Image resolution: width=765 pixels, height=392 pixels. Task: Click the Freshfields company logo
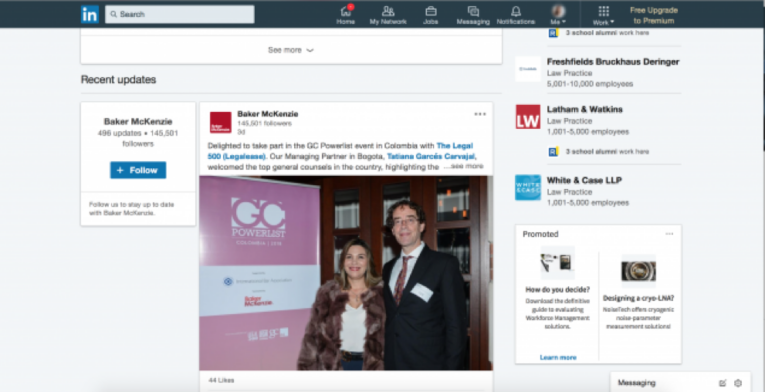point(528,69)
